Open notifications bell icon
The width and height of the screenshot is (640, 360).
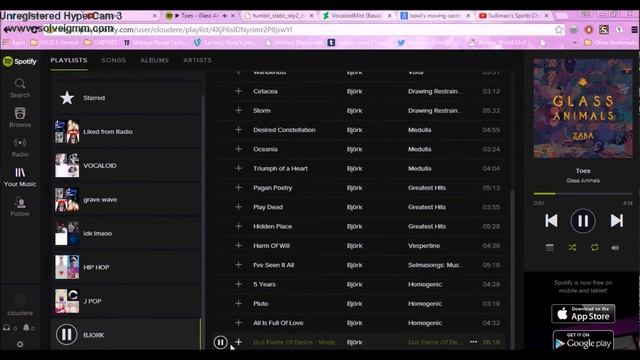tap(27, 327)
